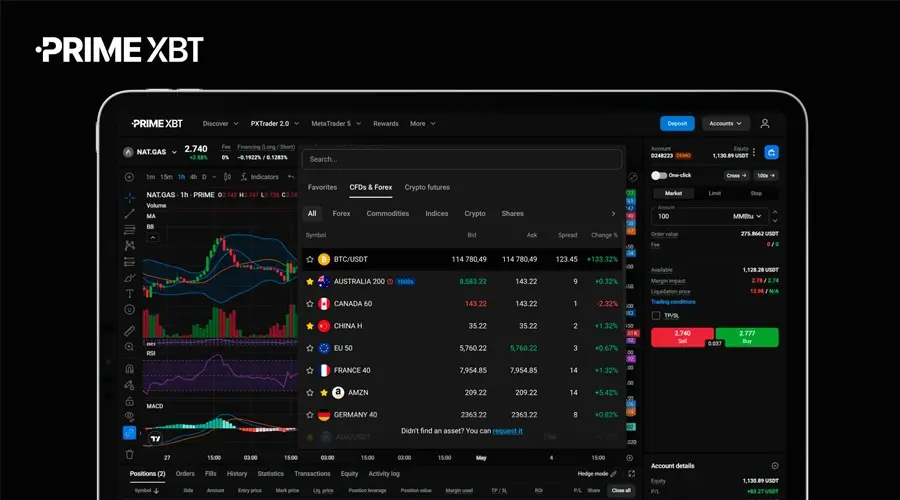Expand the PXTrader 2.0 menu
The height and width of the screenshot is (500, 900).
[275, 123]
